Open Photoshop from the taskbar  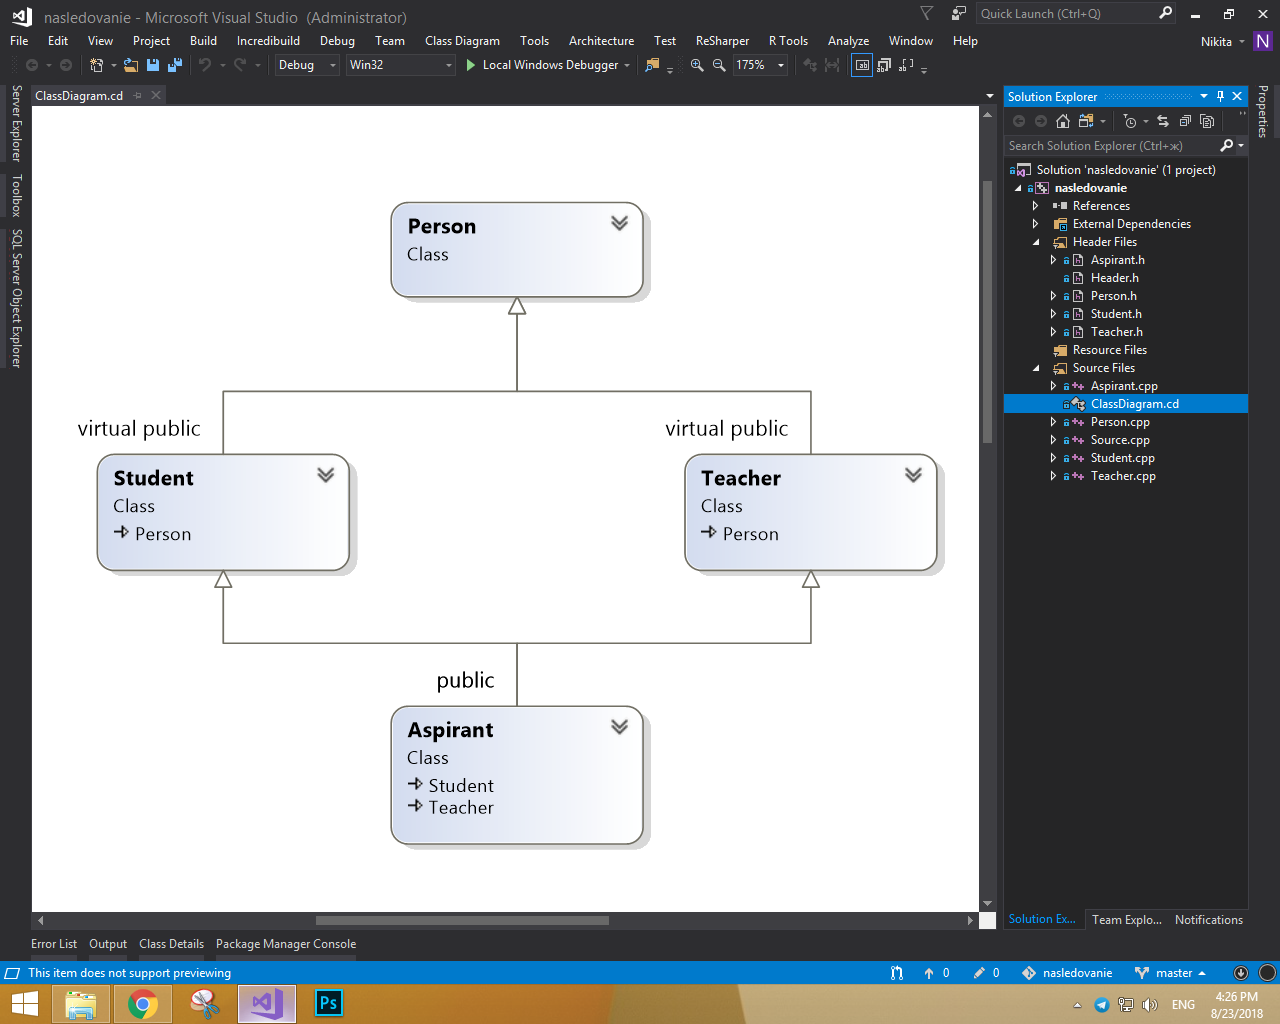(329, 1004)
